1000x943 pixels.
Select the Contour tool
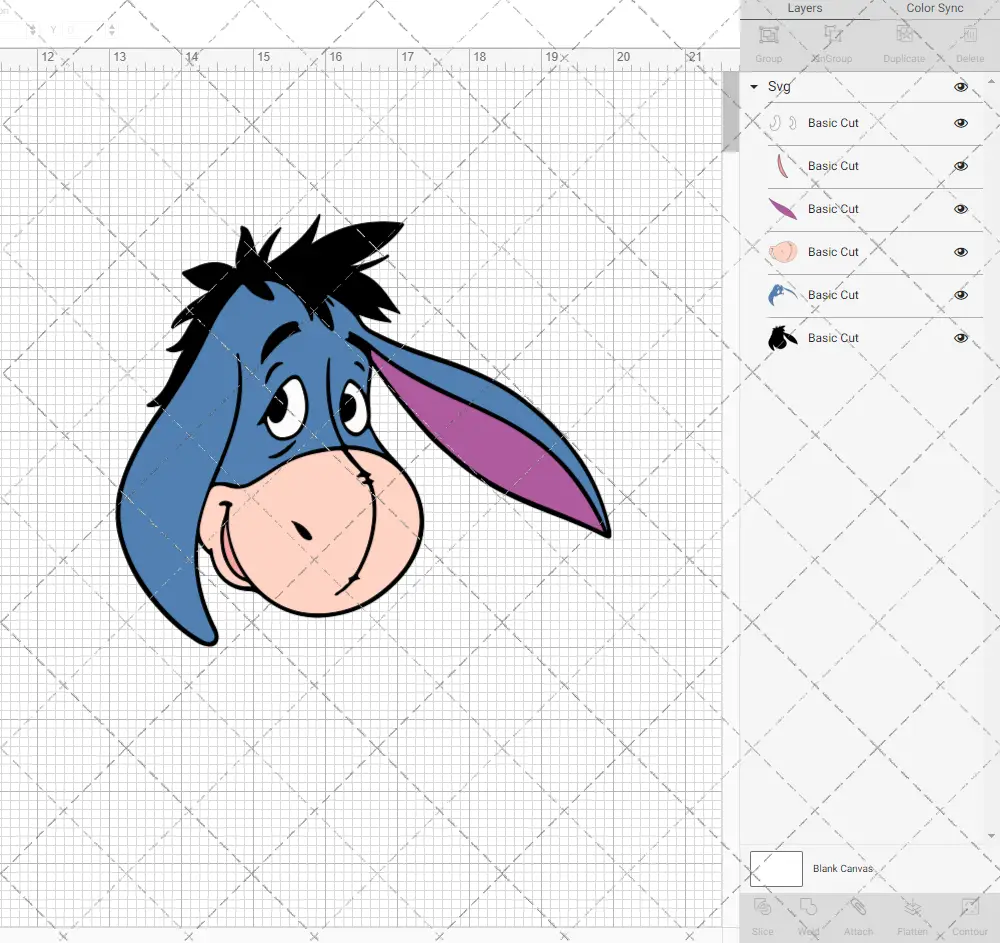pos(969,907)
